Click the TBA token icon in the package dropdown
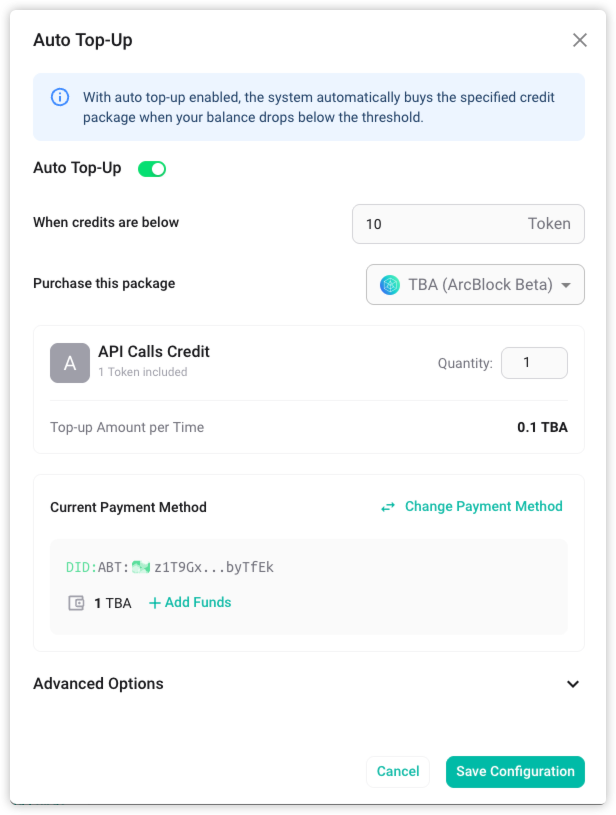Viewport: 616px width, 815px height. point(389,284)
